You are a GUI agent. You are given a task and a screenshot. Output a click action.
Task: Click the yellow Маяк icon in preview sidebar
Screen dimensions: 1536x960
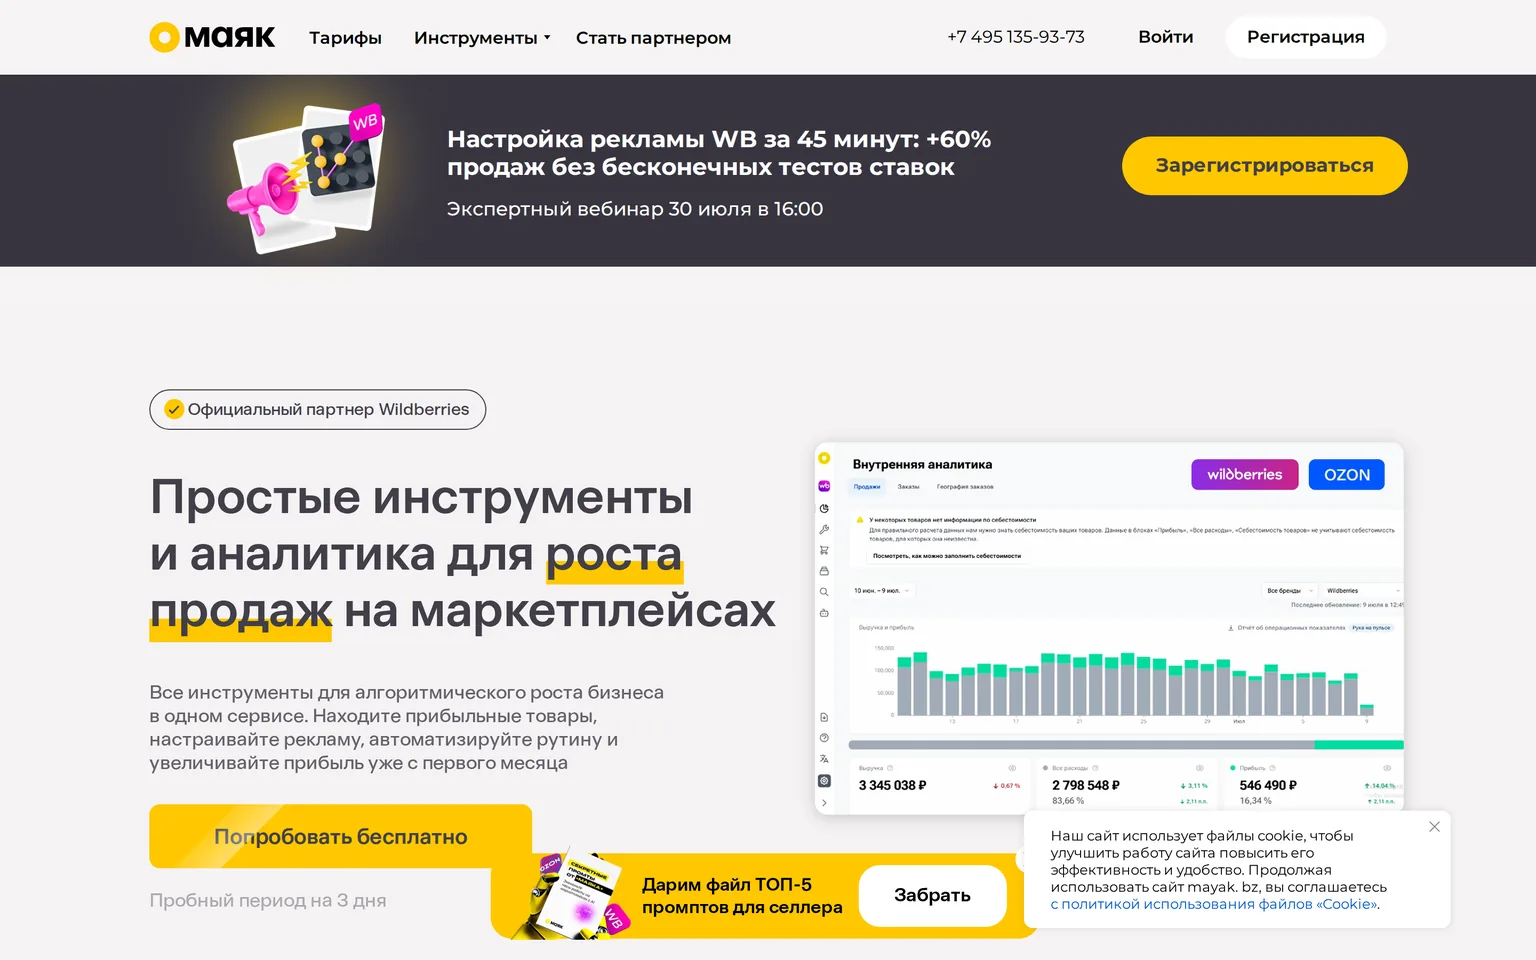(824, 458)
